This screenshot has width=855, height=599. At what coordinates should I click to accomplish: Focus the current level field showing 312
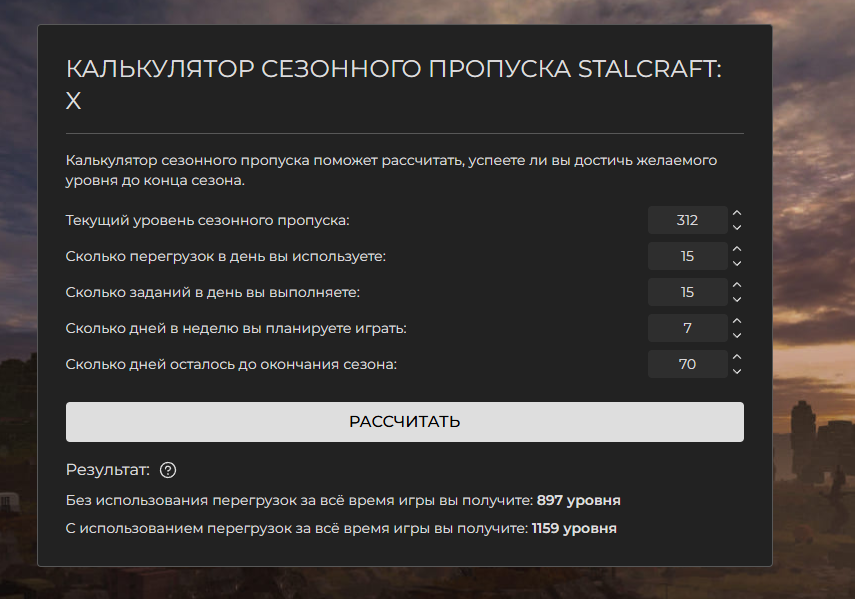click(688, 220)
